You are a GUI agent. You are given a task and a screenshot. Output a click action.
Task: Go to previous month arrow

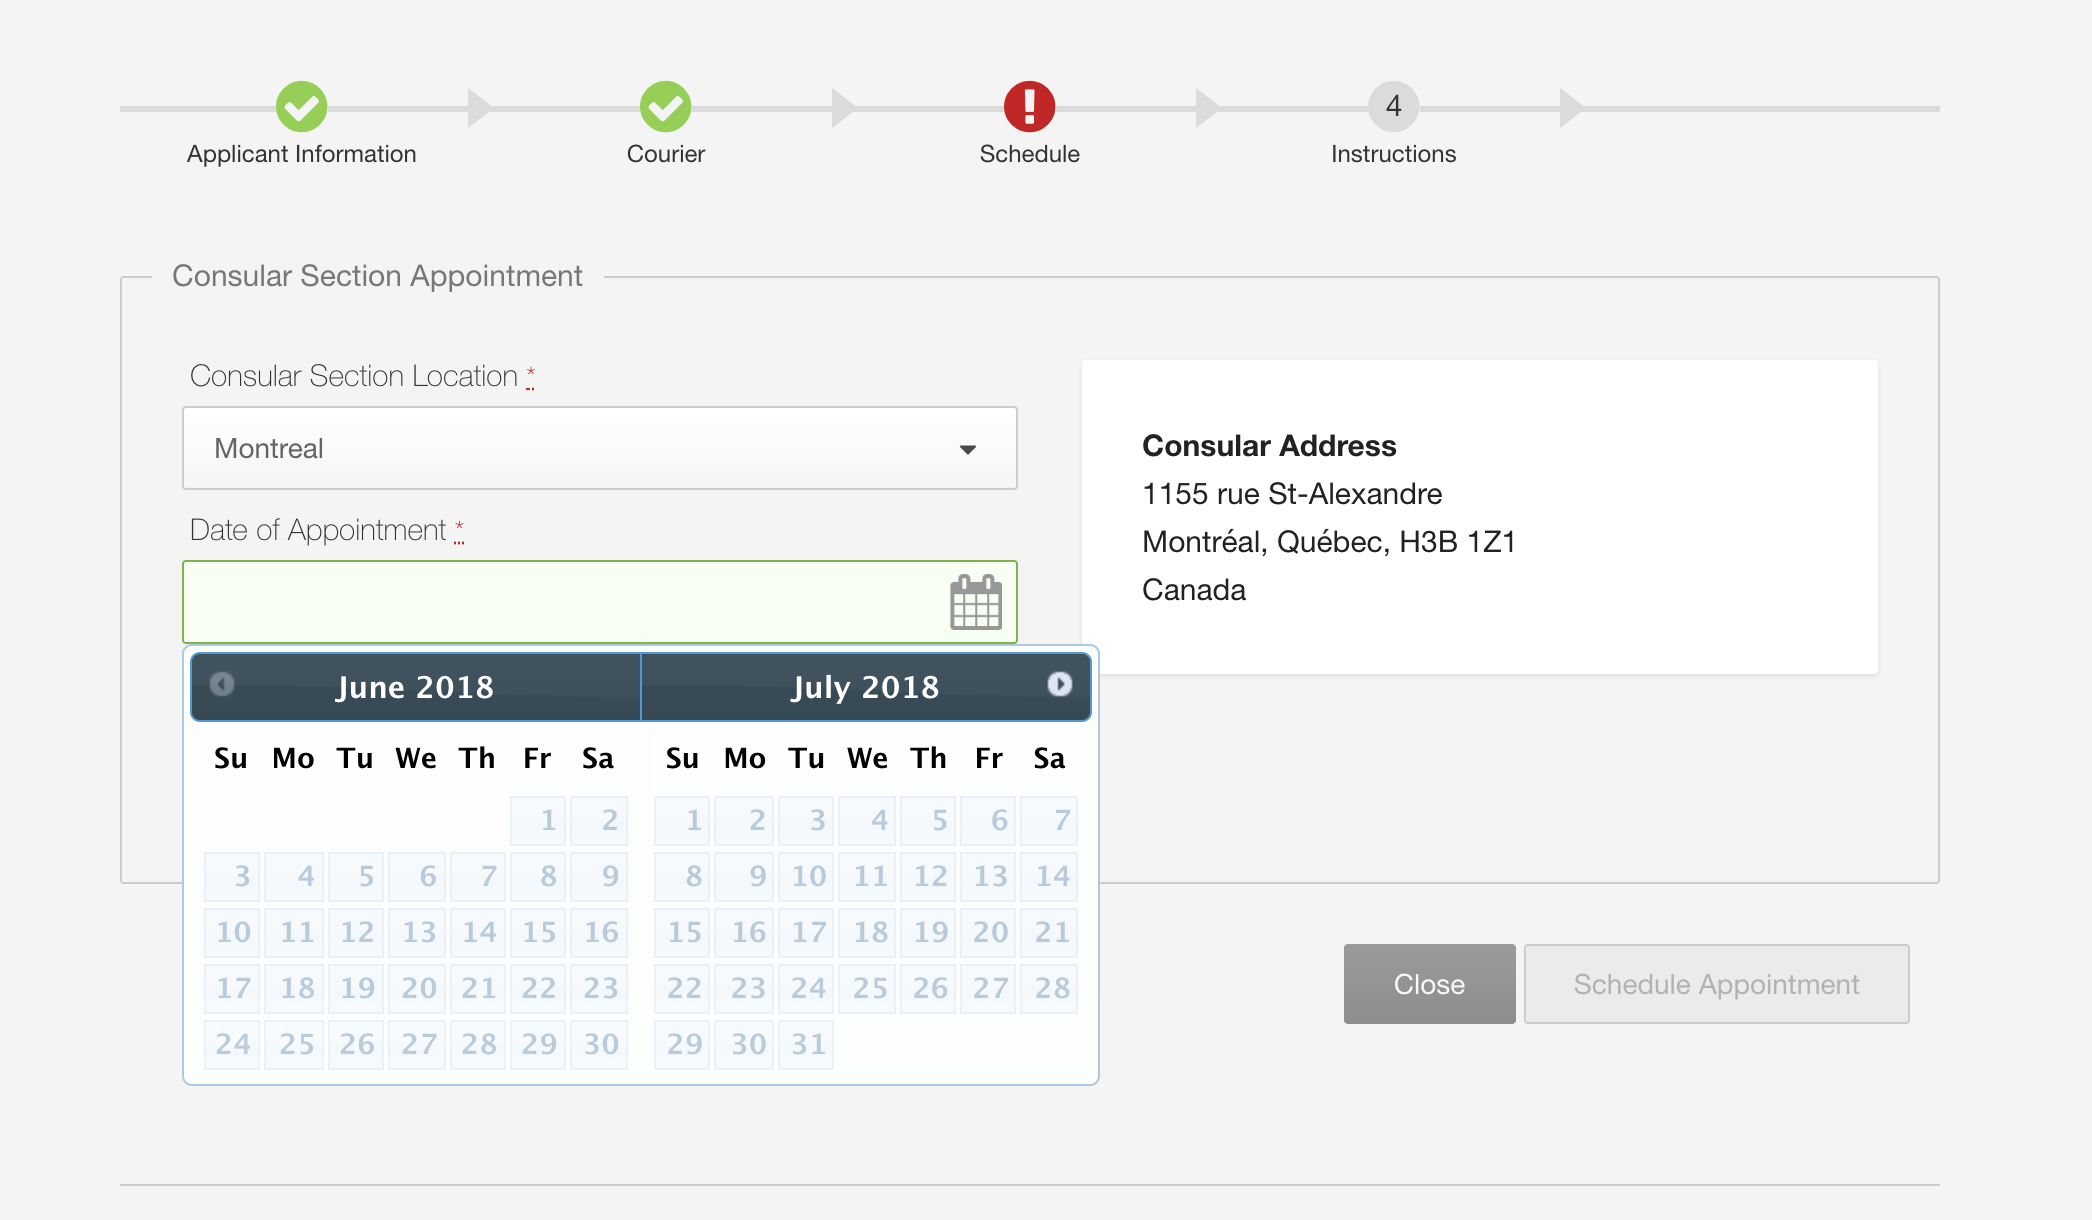pos(222,684)
